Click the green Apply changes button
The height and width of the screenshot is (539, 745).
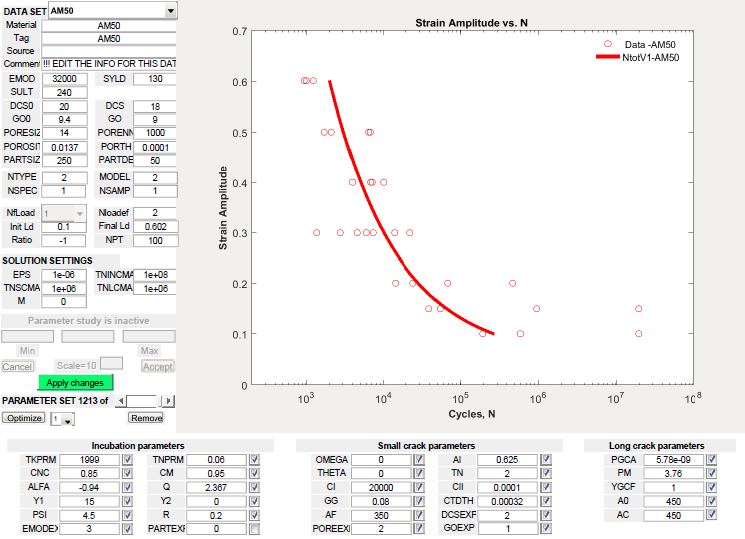pyautogui.click(x=76, y=382)
